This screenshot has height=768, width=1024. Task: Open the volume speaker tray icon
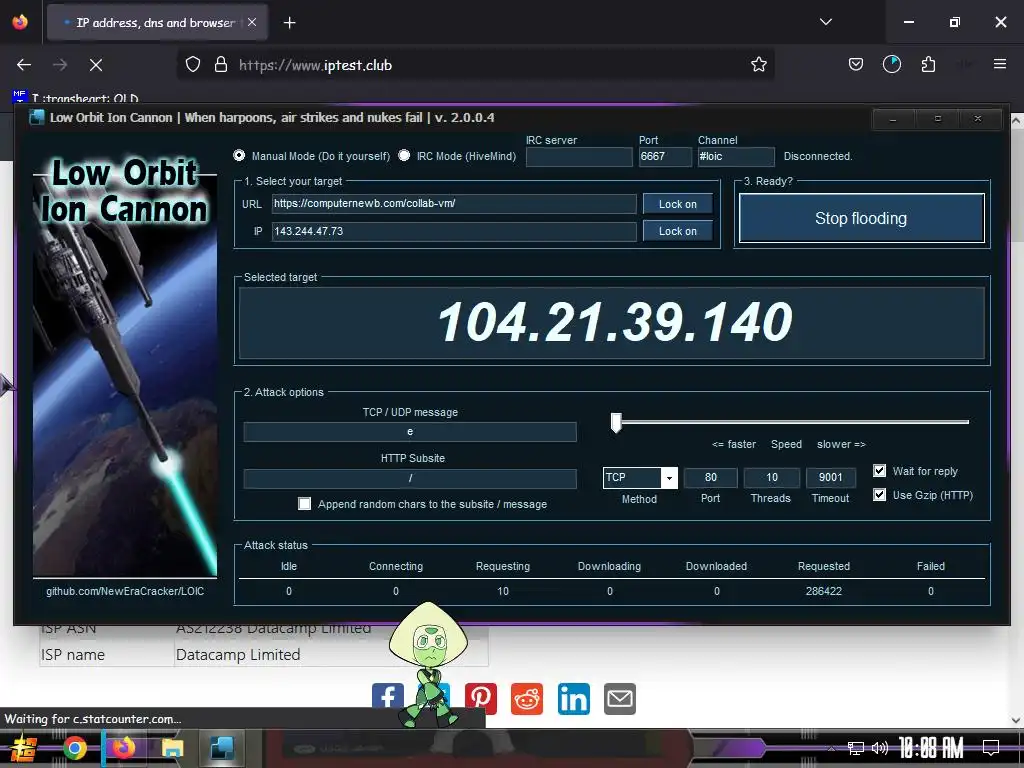point(880,748)
